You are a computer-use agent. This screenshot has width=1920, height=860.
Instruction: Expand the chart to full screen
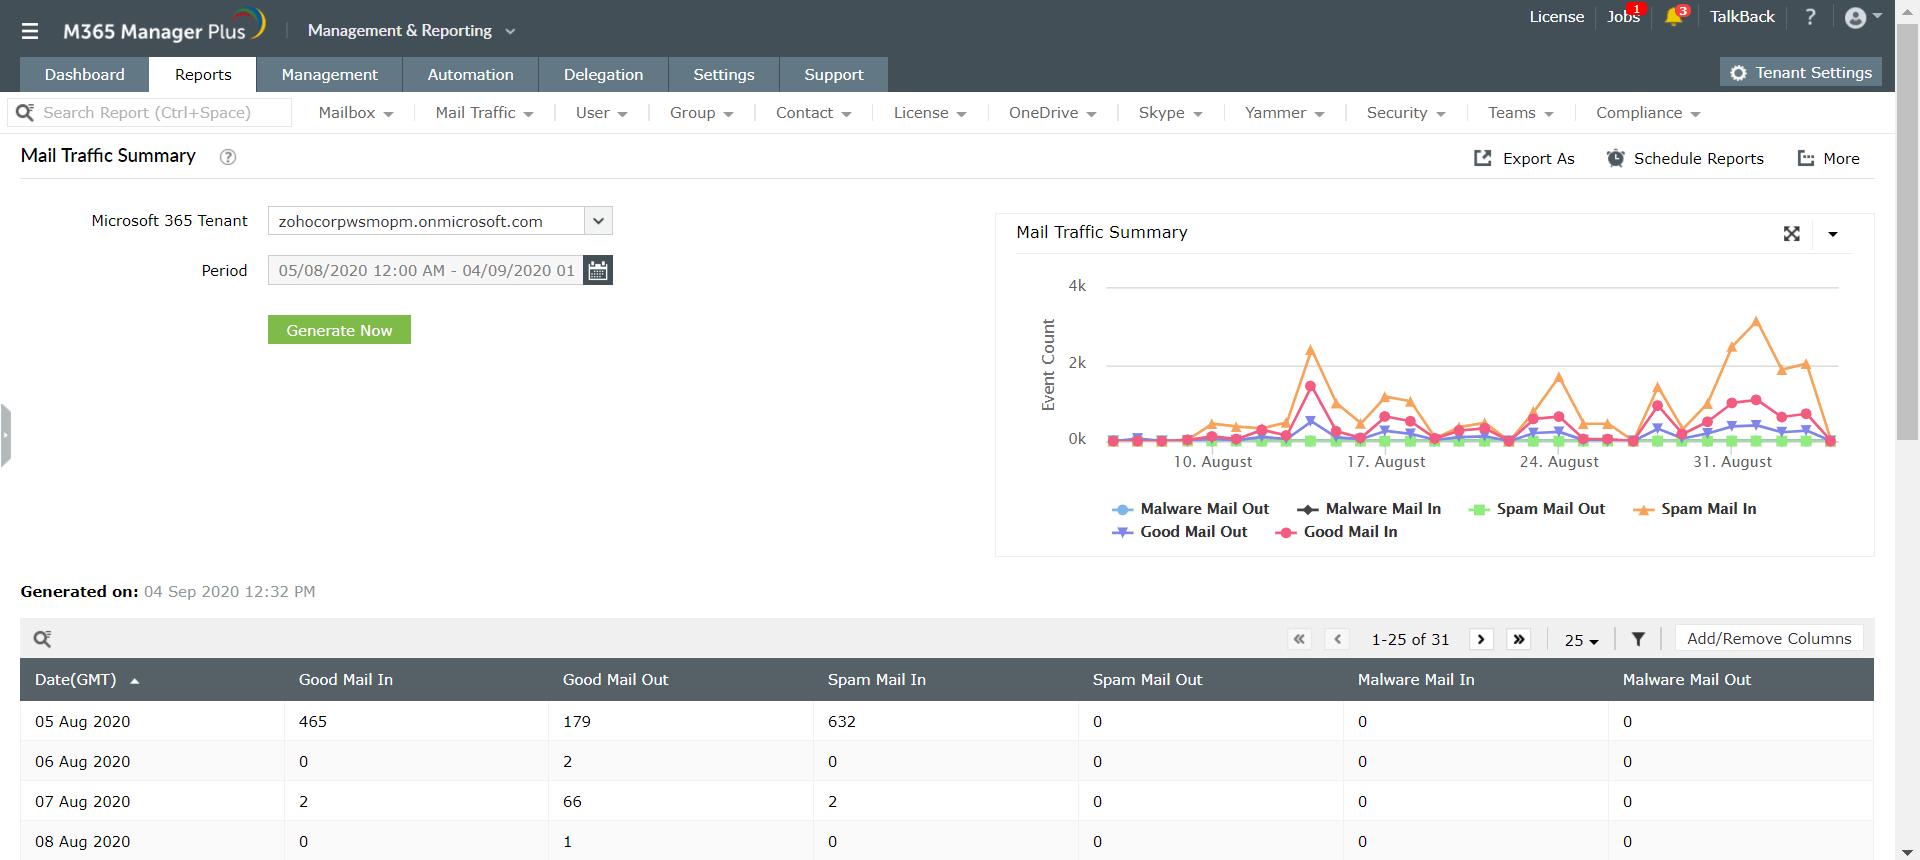click(1791, 234)
